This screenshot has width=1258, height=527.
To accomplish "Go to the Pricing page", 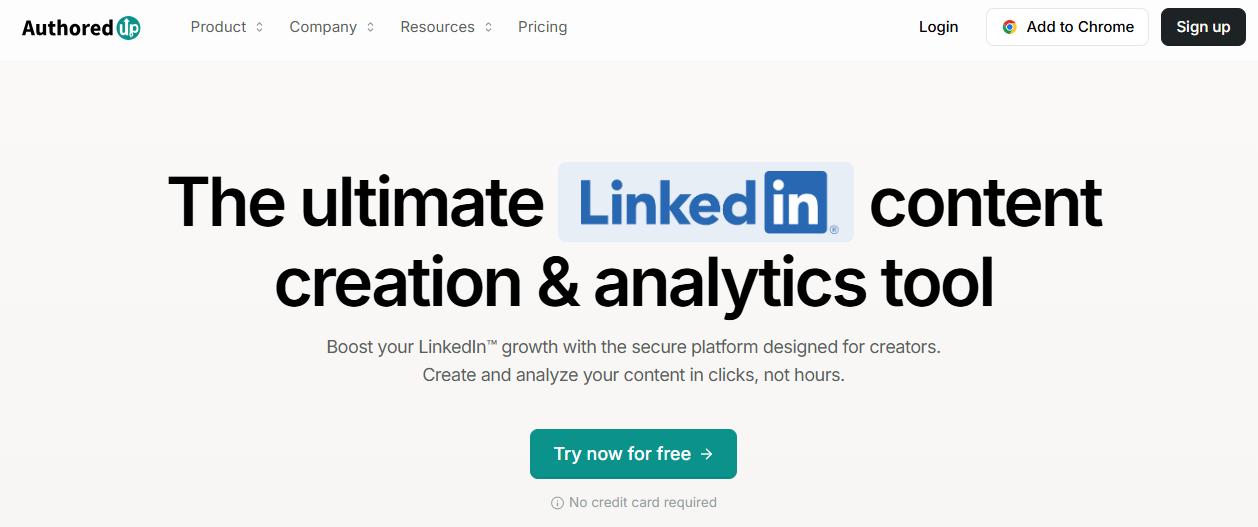I will click(543, 27).
